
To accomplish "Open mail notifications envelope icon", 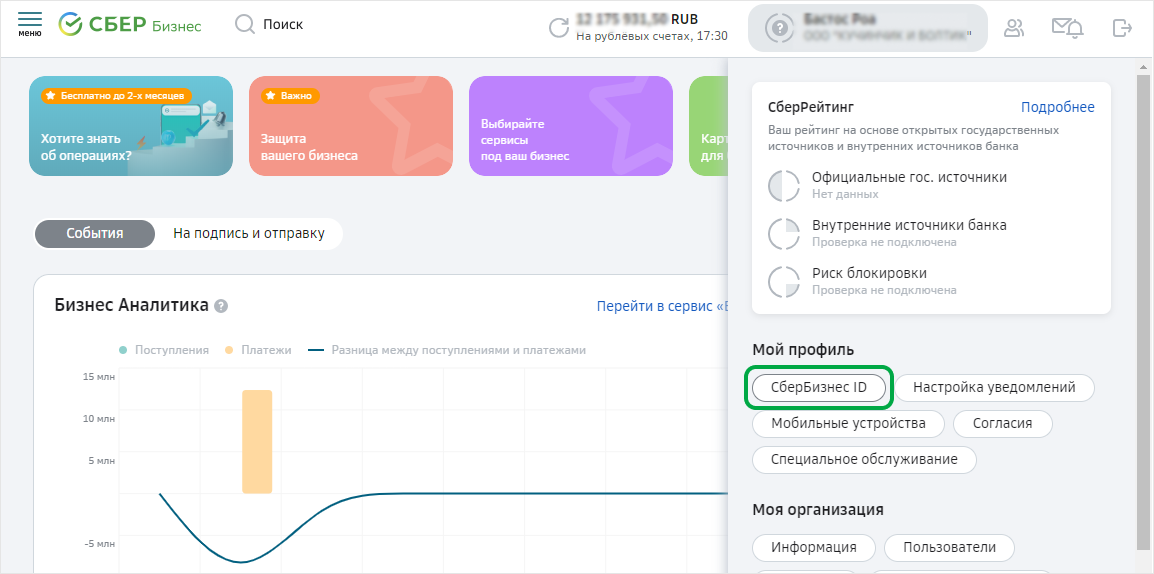I will tap(1067, 28).
